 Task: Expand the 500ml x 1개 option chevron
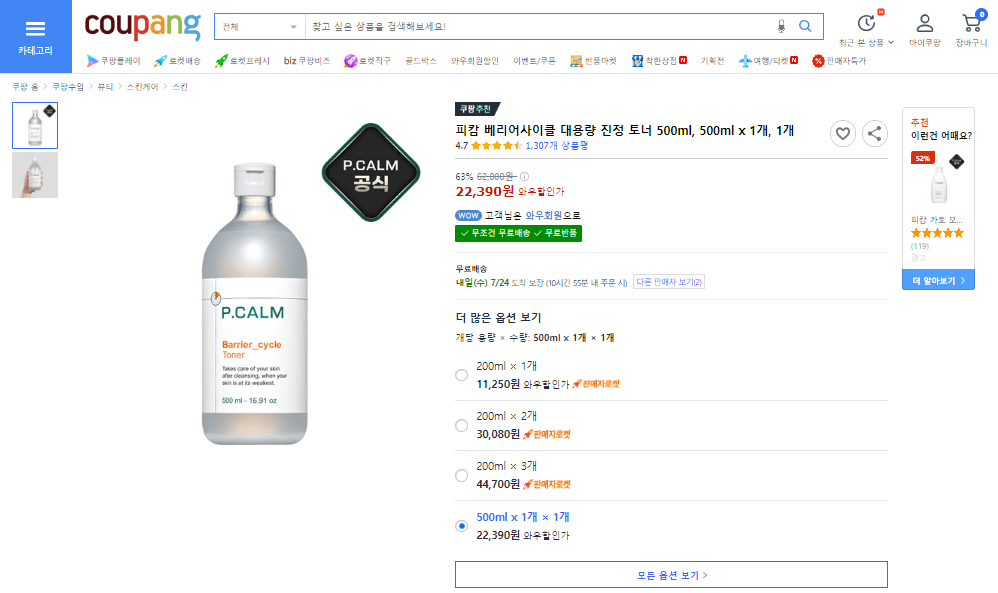click(x=878, y=525)
